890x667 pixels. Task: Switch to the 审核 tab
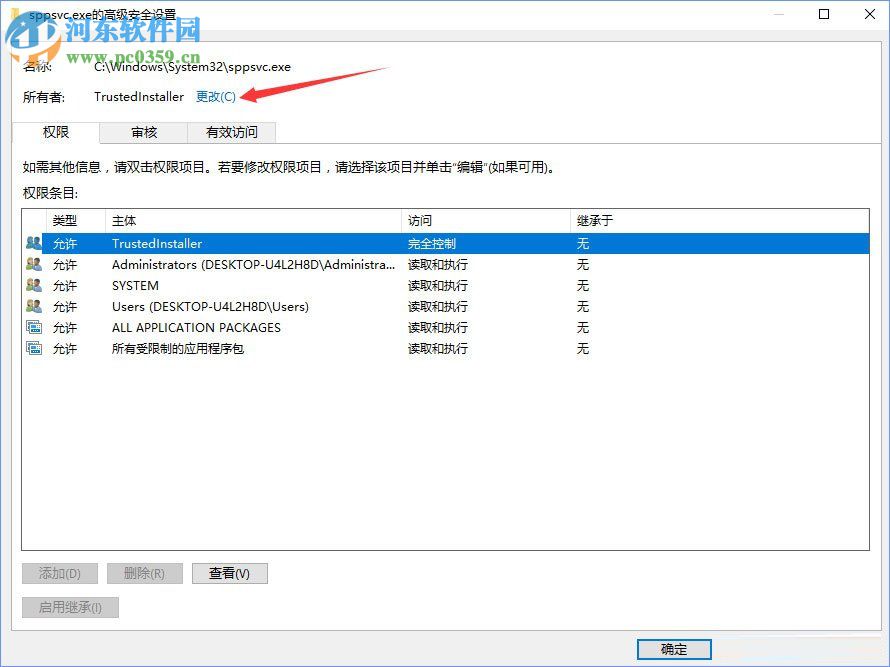coord(143,131)
